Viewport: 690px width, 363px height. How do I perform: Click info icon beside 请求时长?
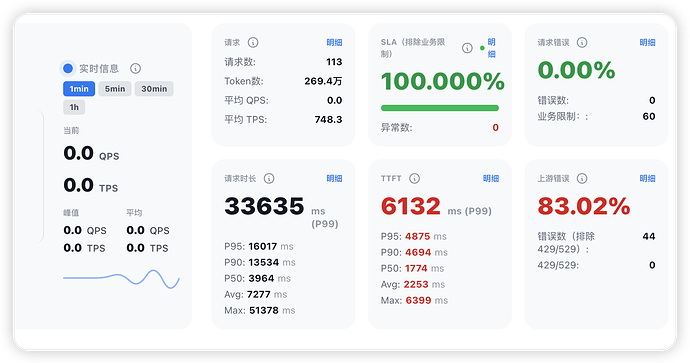click(x=269, y=178)
